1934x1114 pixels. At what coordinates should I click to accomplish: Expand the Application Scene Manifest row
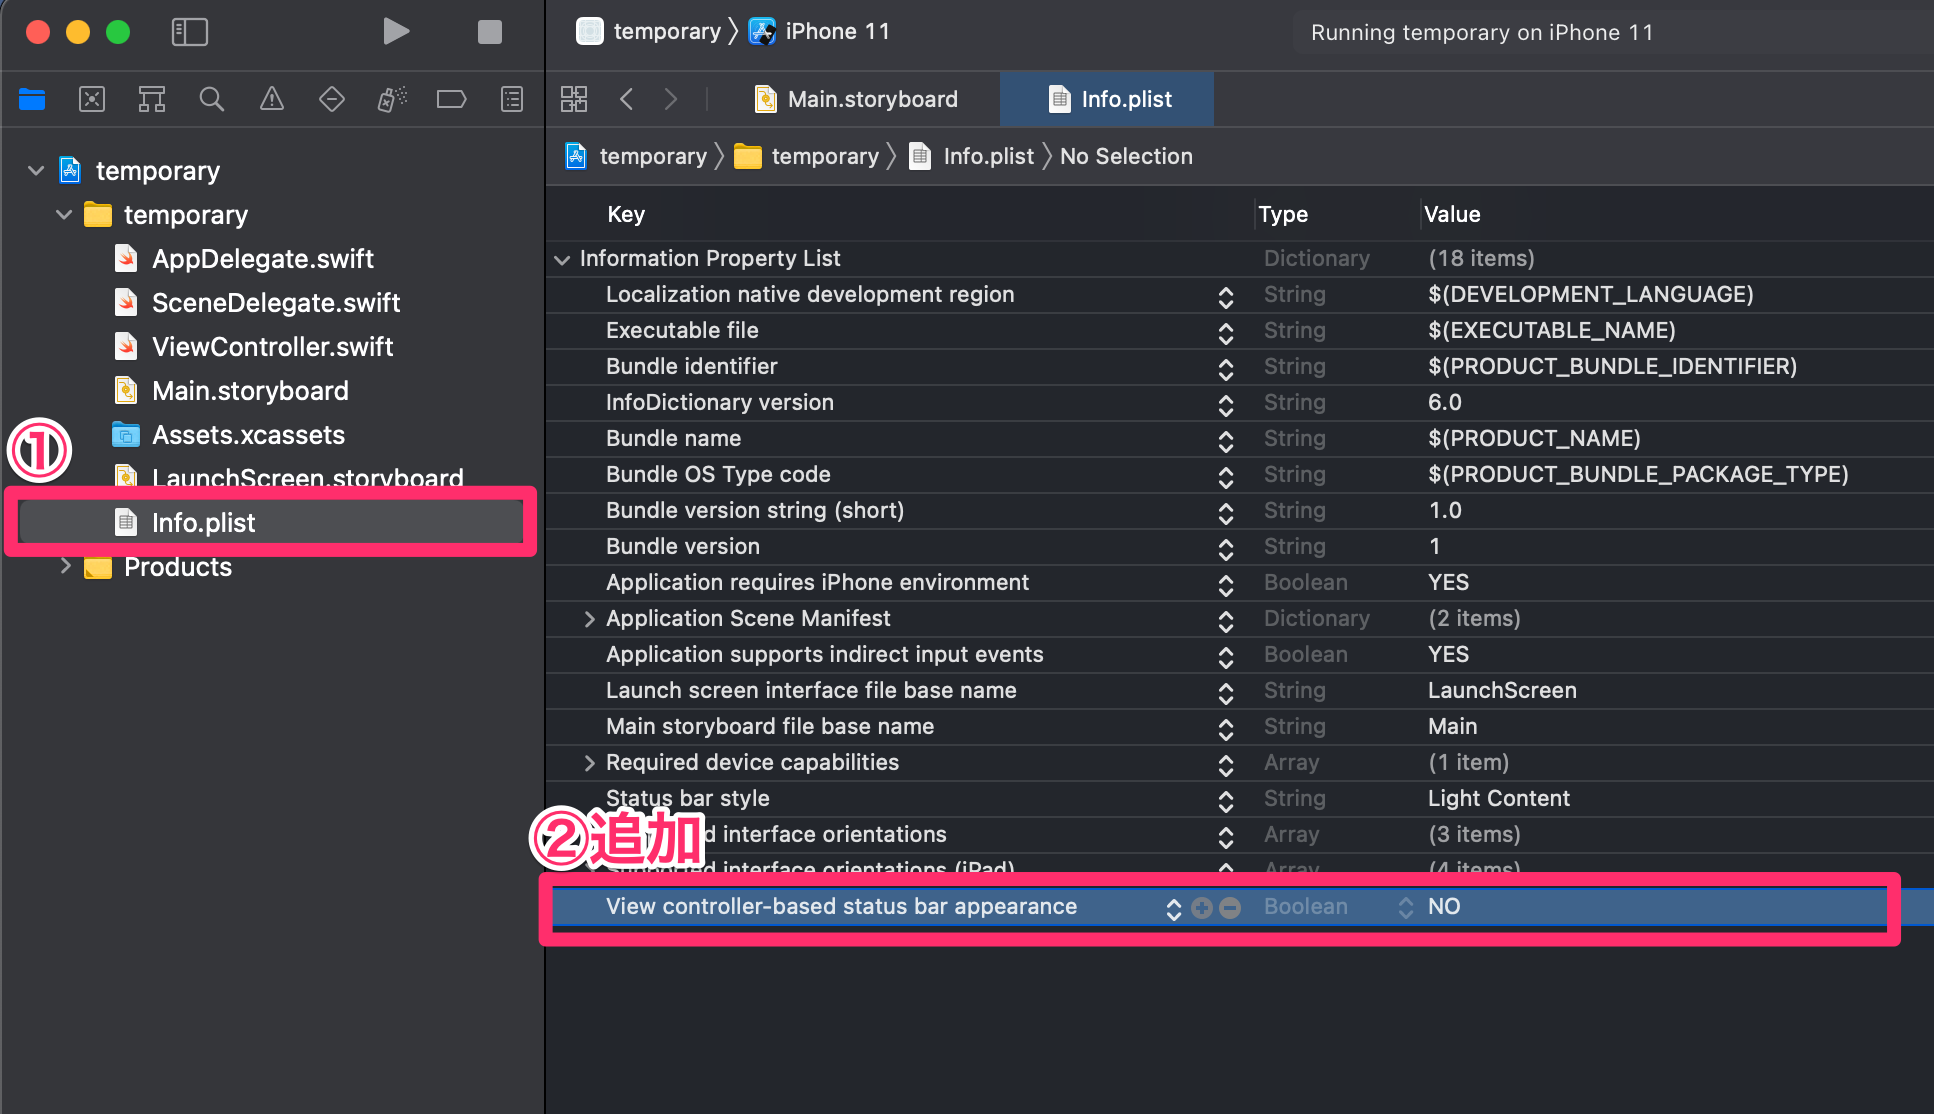tap(589, 618)
